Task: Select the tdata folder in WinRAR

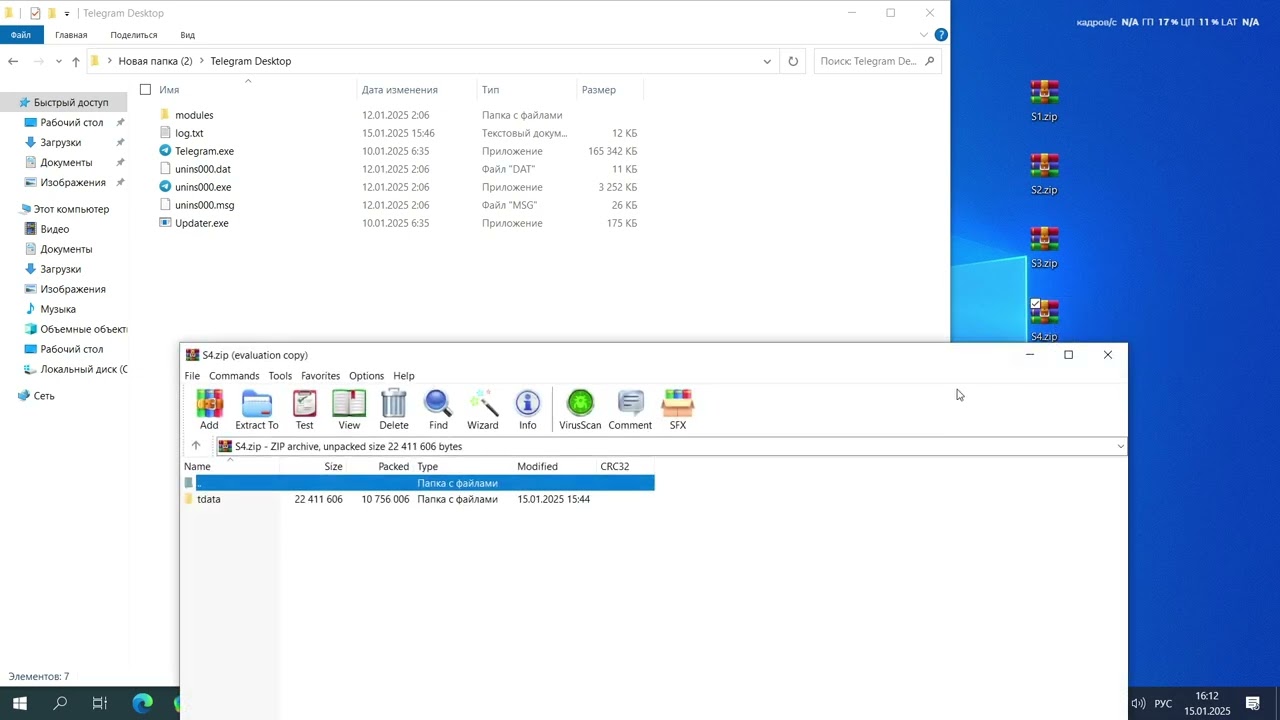Action: click(209, 499)
